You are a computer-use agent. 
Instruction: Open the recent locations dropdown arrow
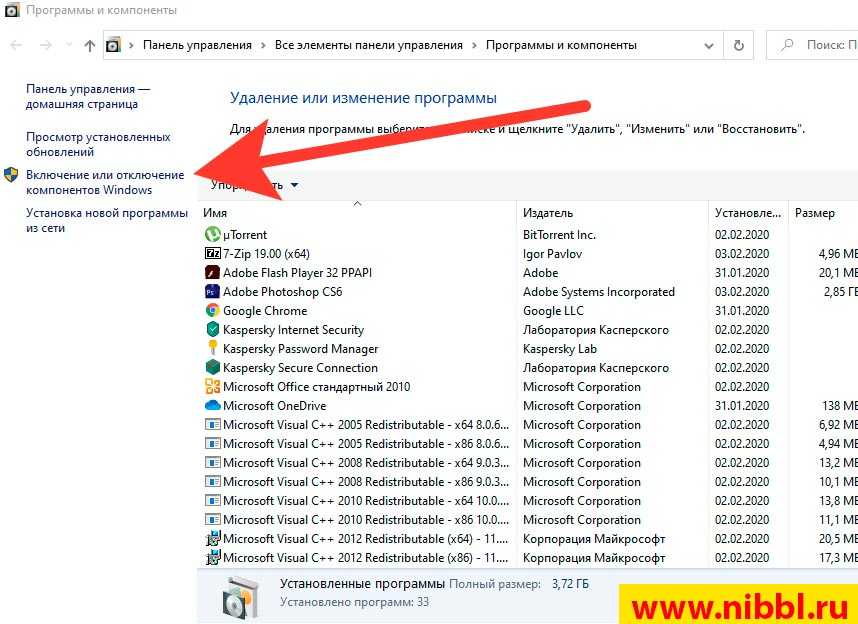click(x=69, y=45)
